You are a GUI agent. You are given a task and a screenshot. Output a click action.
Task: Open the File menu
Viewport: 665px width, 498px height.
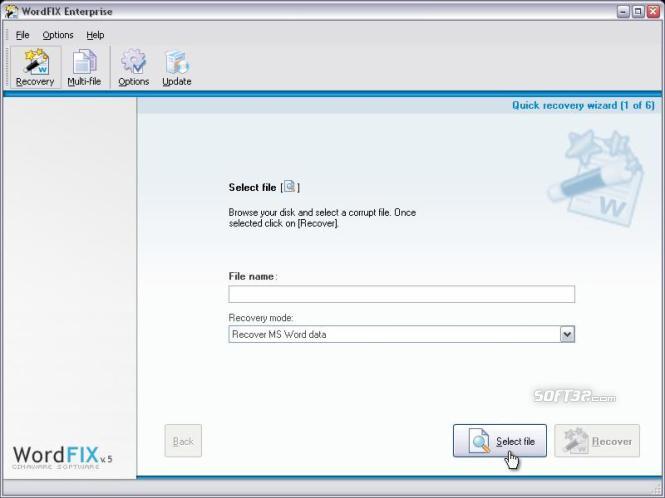tap(22, 35)
